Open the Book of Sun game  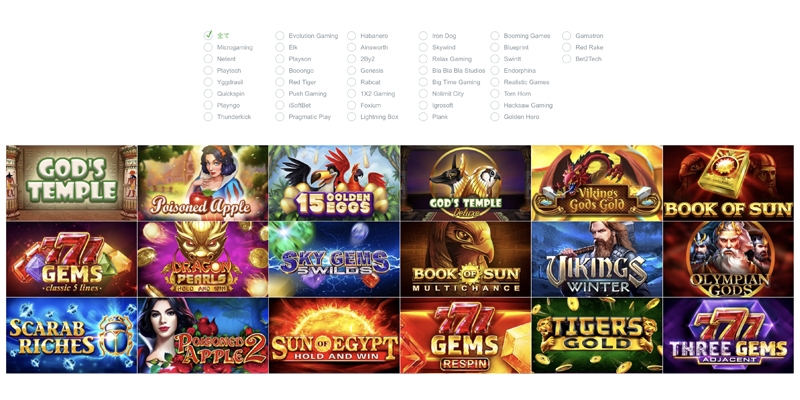[729, 183]
